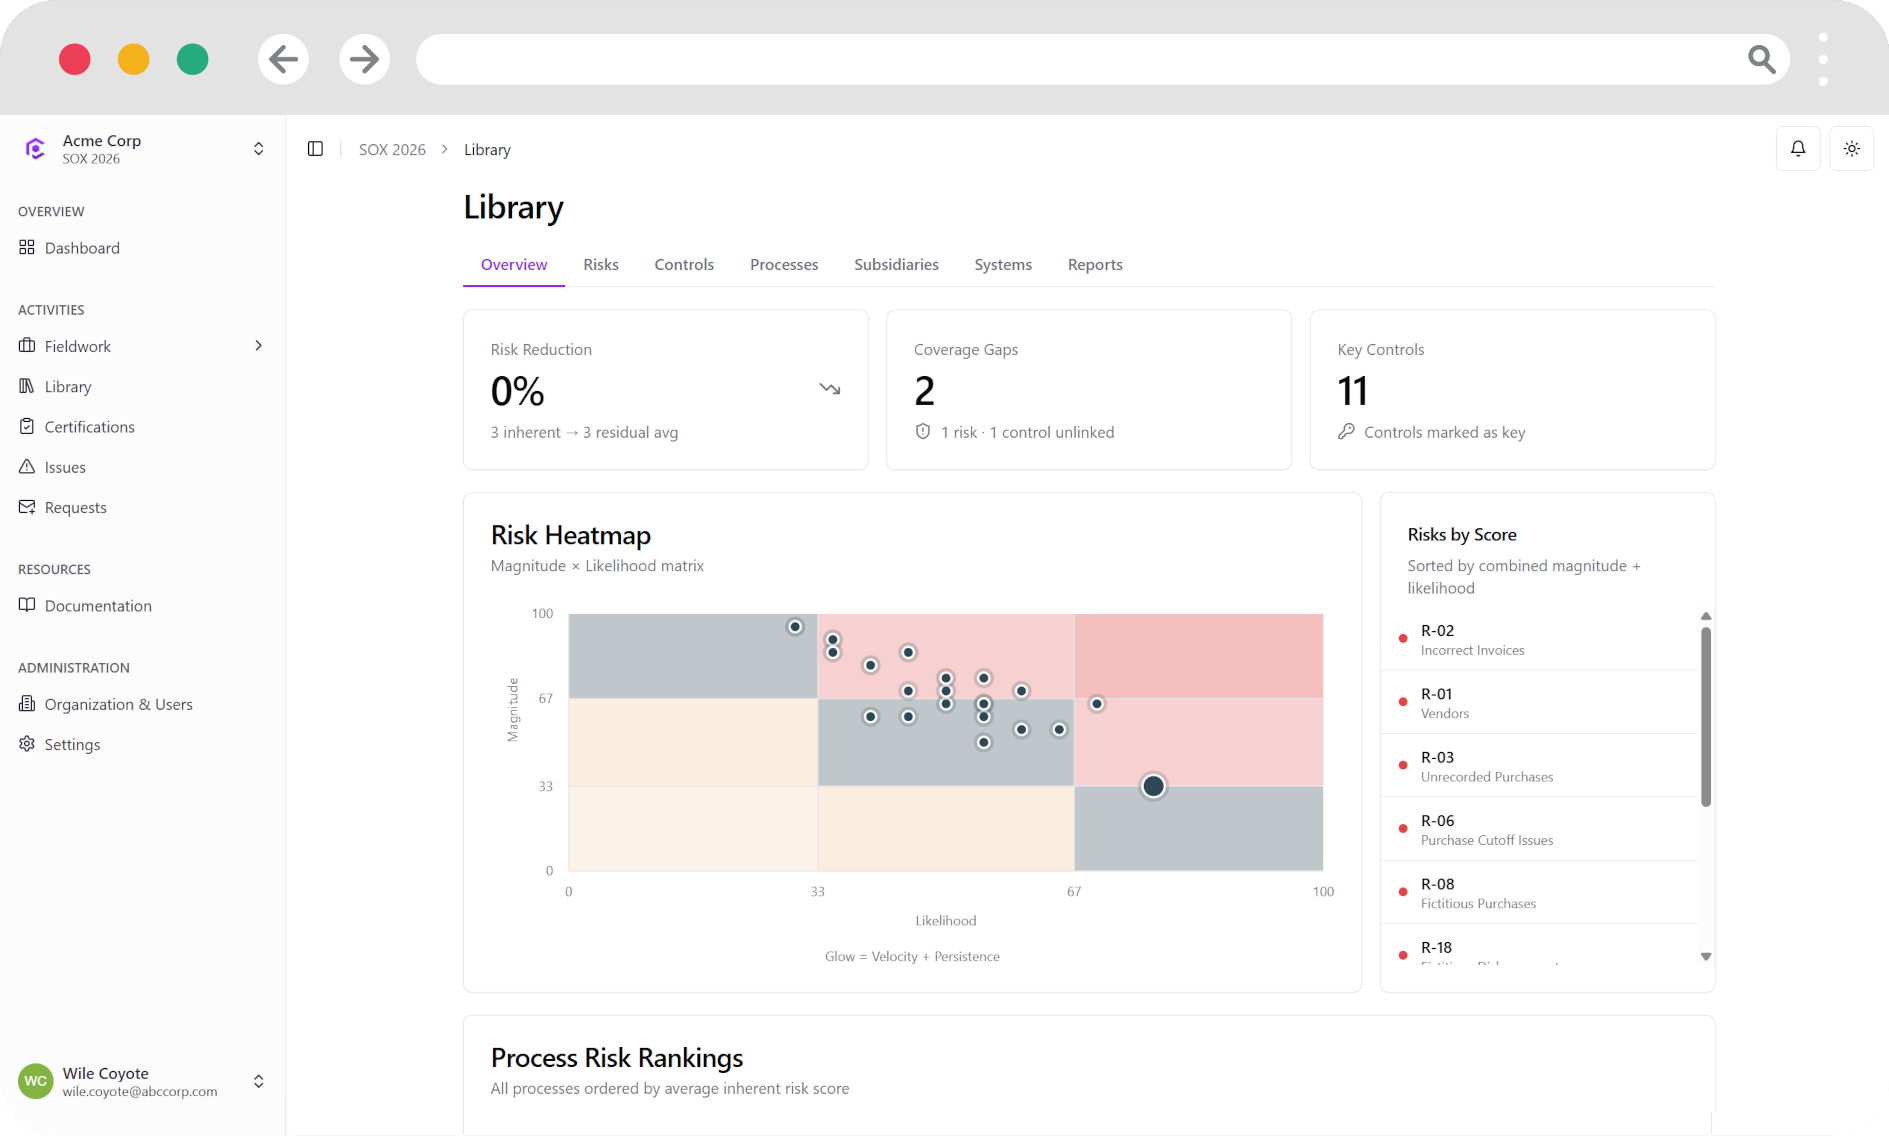
Task: Expand the Fieldwork submenu chevron
Action: [259, 346]
